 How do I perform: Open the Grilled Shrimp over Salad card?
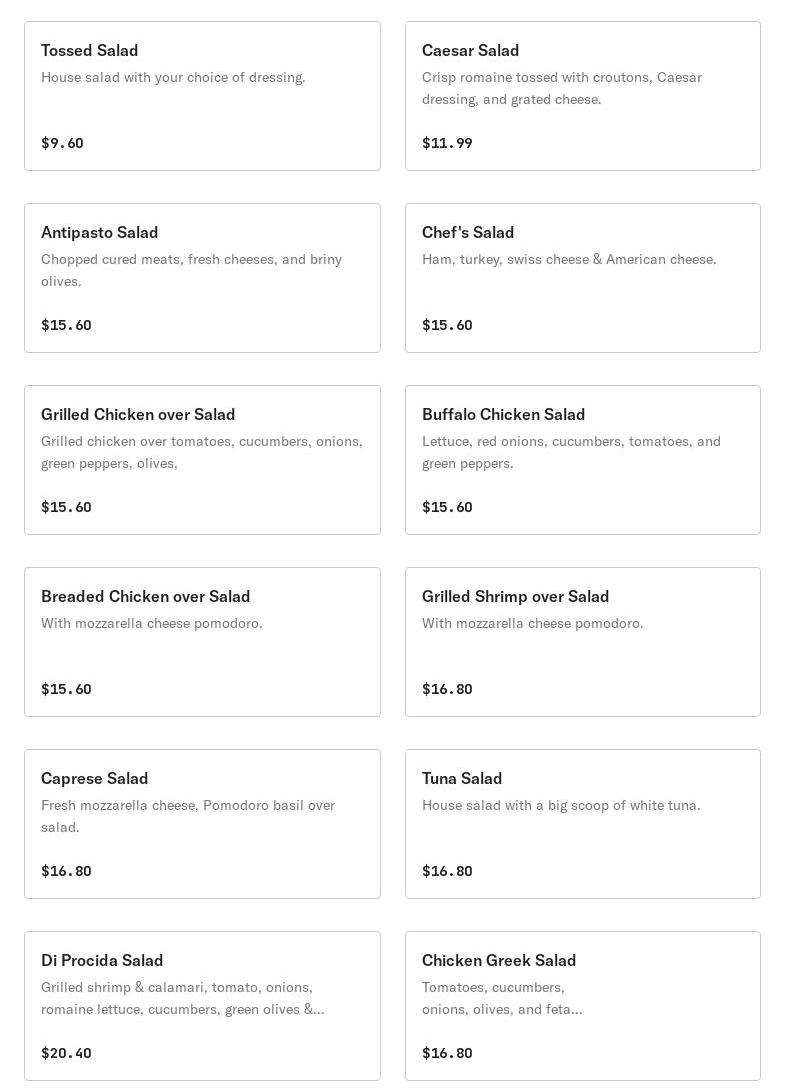click(x=582, y=642)
